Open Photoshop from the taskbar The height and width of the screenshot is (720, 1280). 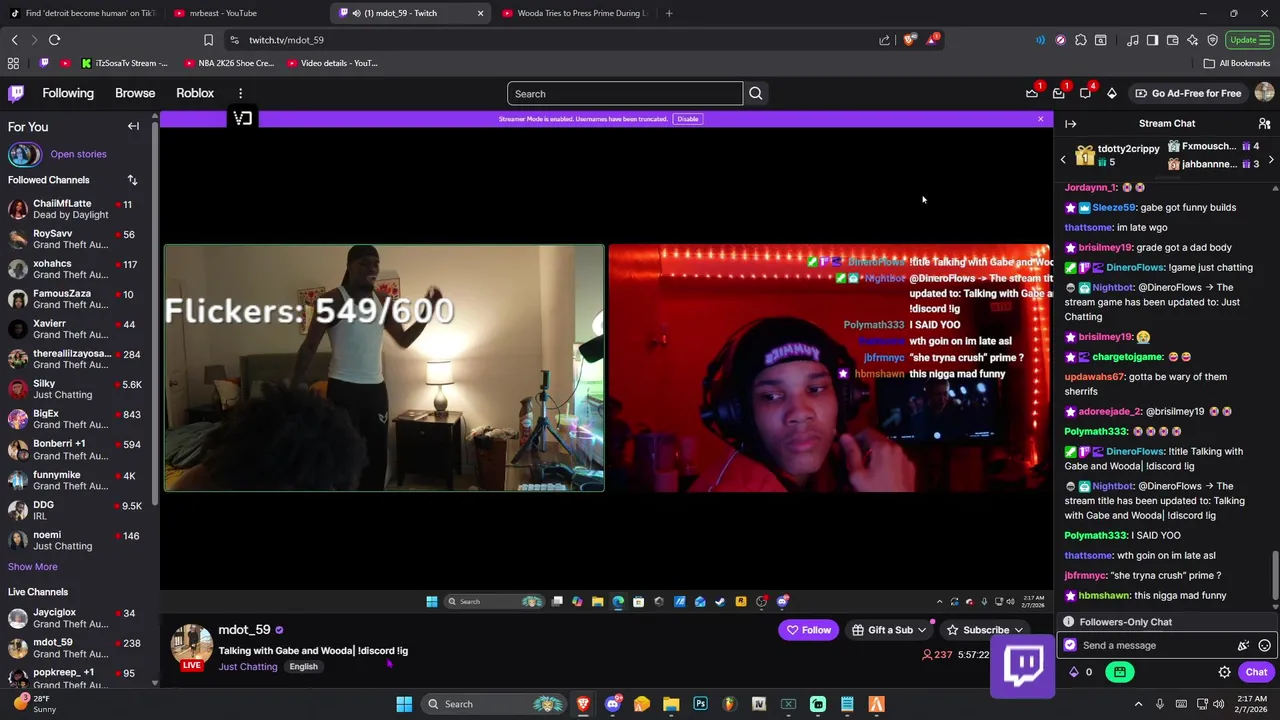tap(700, 704)
